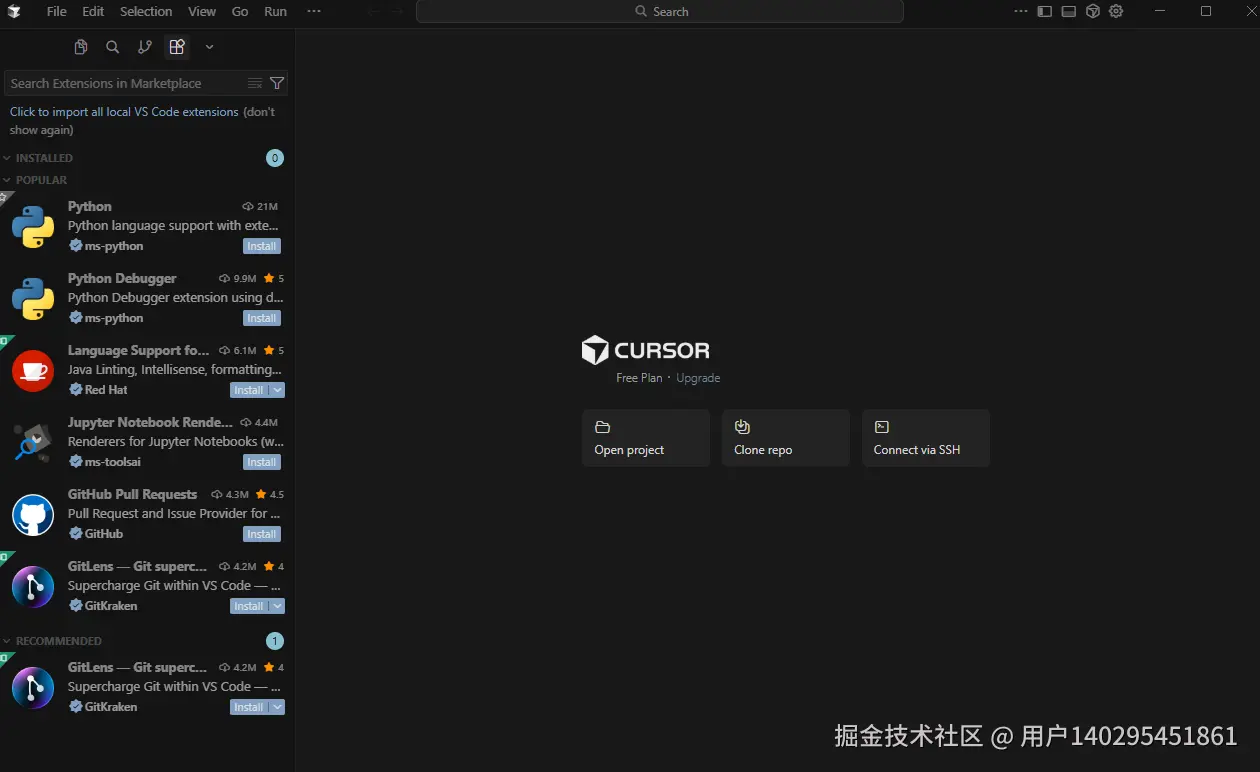This screenshot has width=1260, height=772.
Task: Click the Red Hat publisher name
Action: [106, 390]
